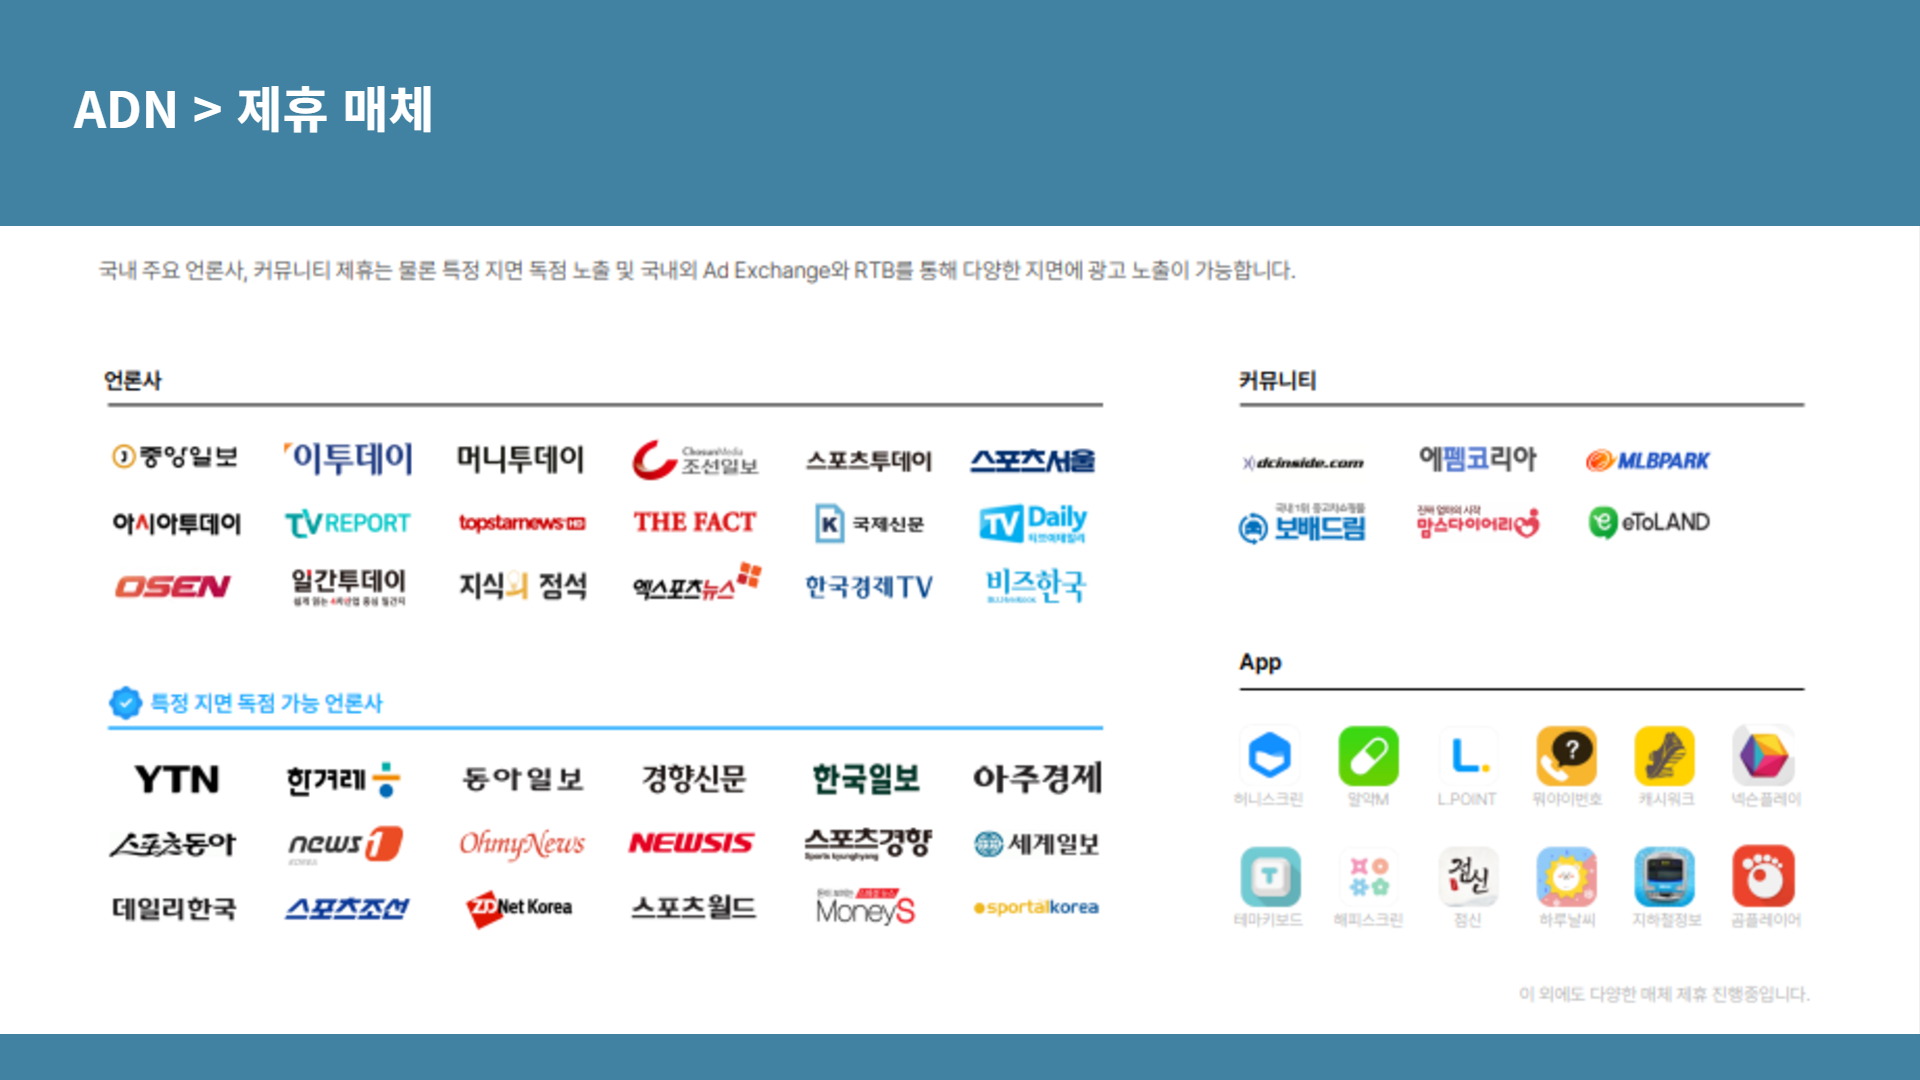Viewport: 1920px width, 1080px height.
Task: Select the 하루날씨 sun icon
Action: pyautogui.click(x=1566, y=877)
